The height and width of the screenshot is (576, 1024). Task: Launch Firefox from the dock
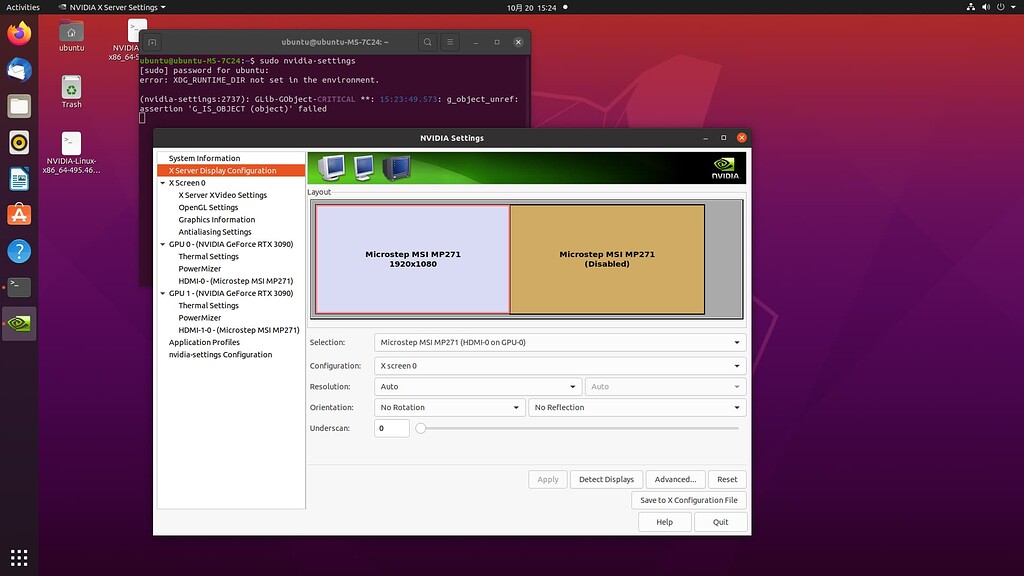pos(19,33)
